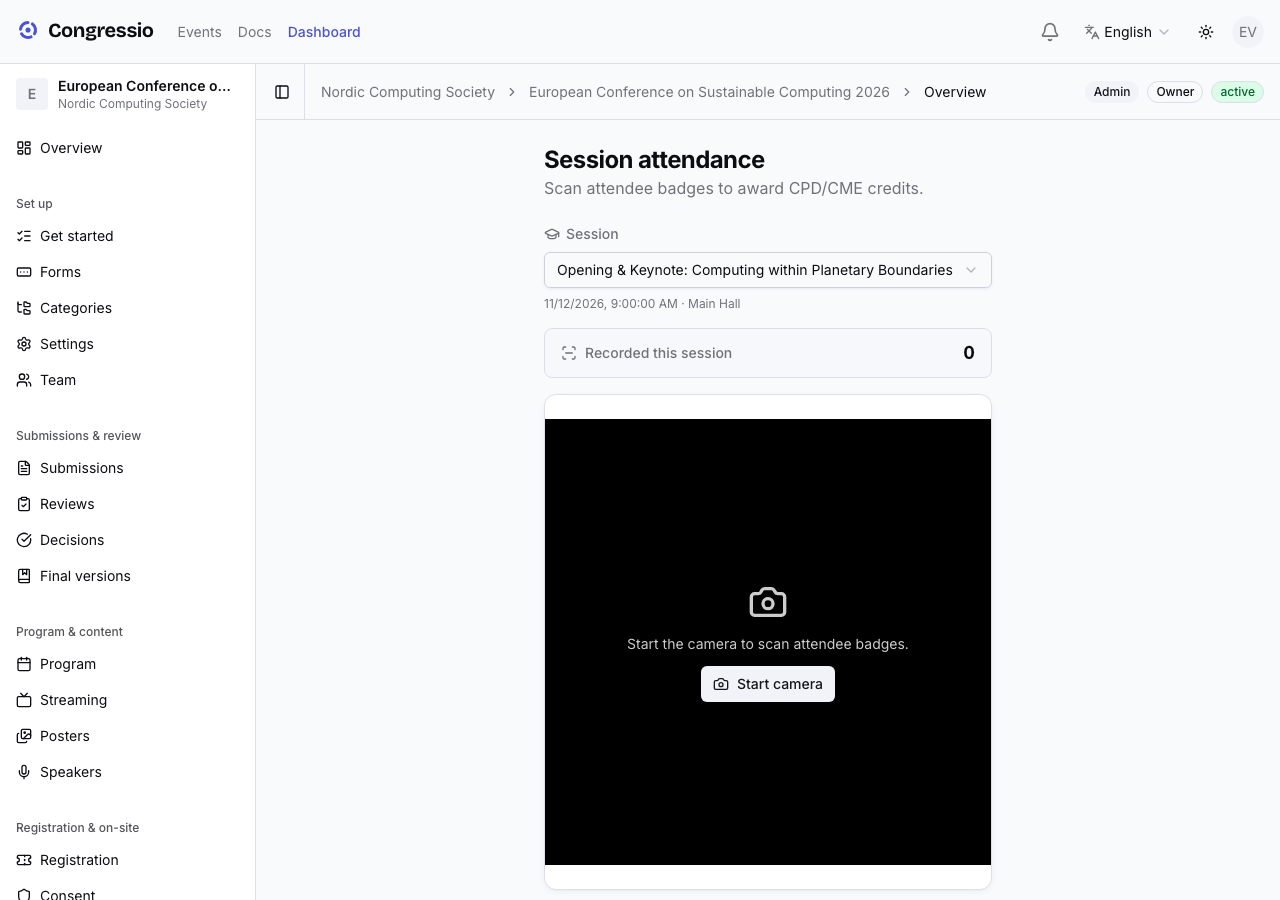The image size is (1280, 900).
Task: Click the Get started checklist icon
Action: 24,236
